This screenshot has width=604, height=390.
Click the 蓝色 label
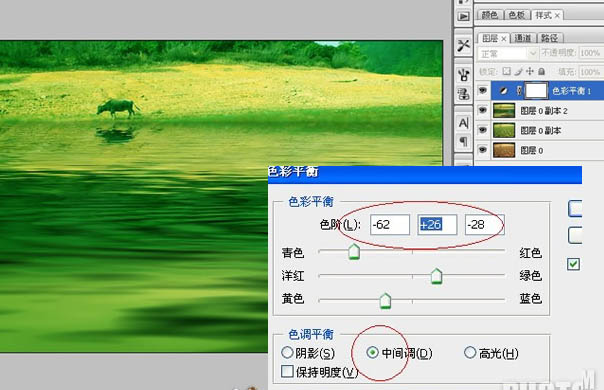(x=530, y=298)
